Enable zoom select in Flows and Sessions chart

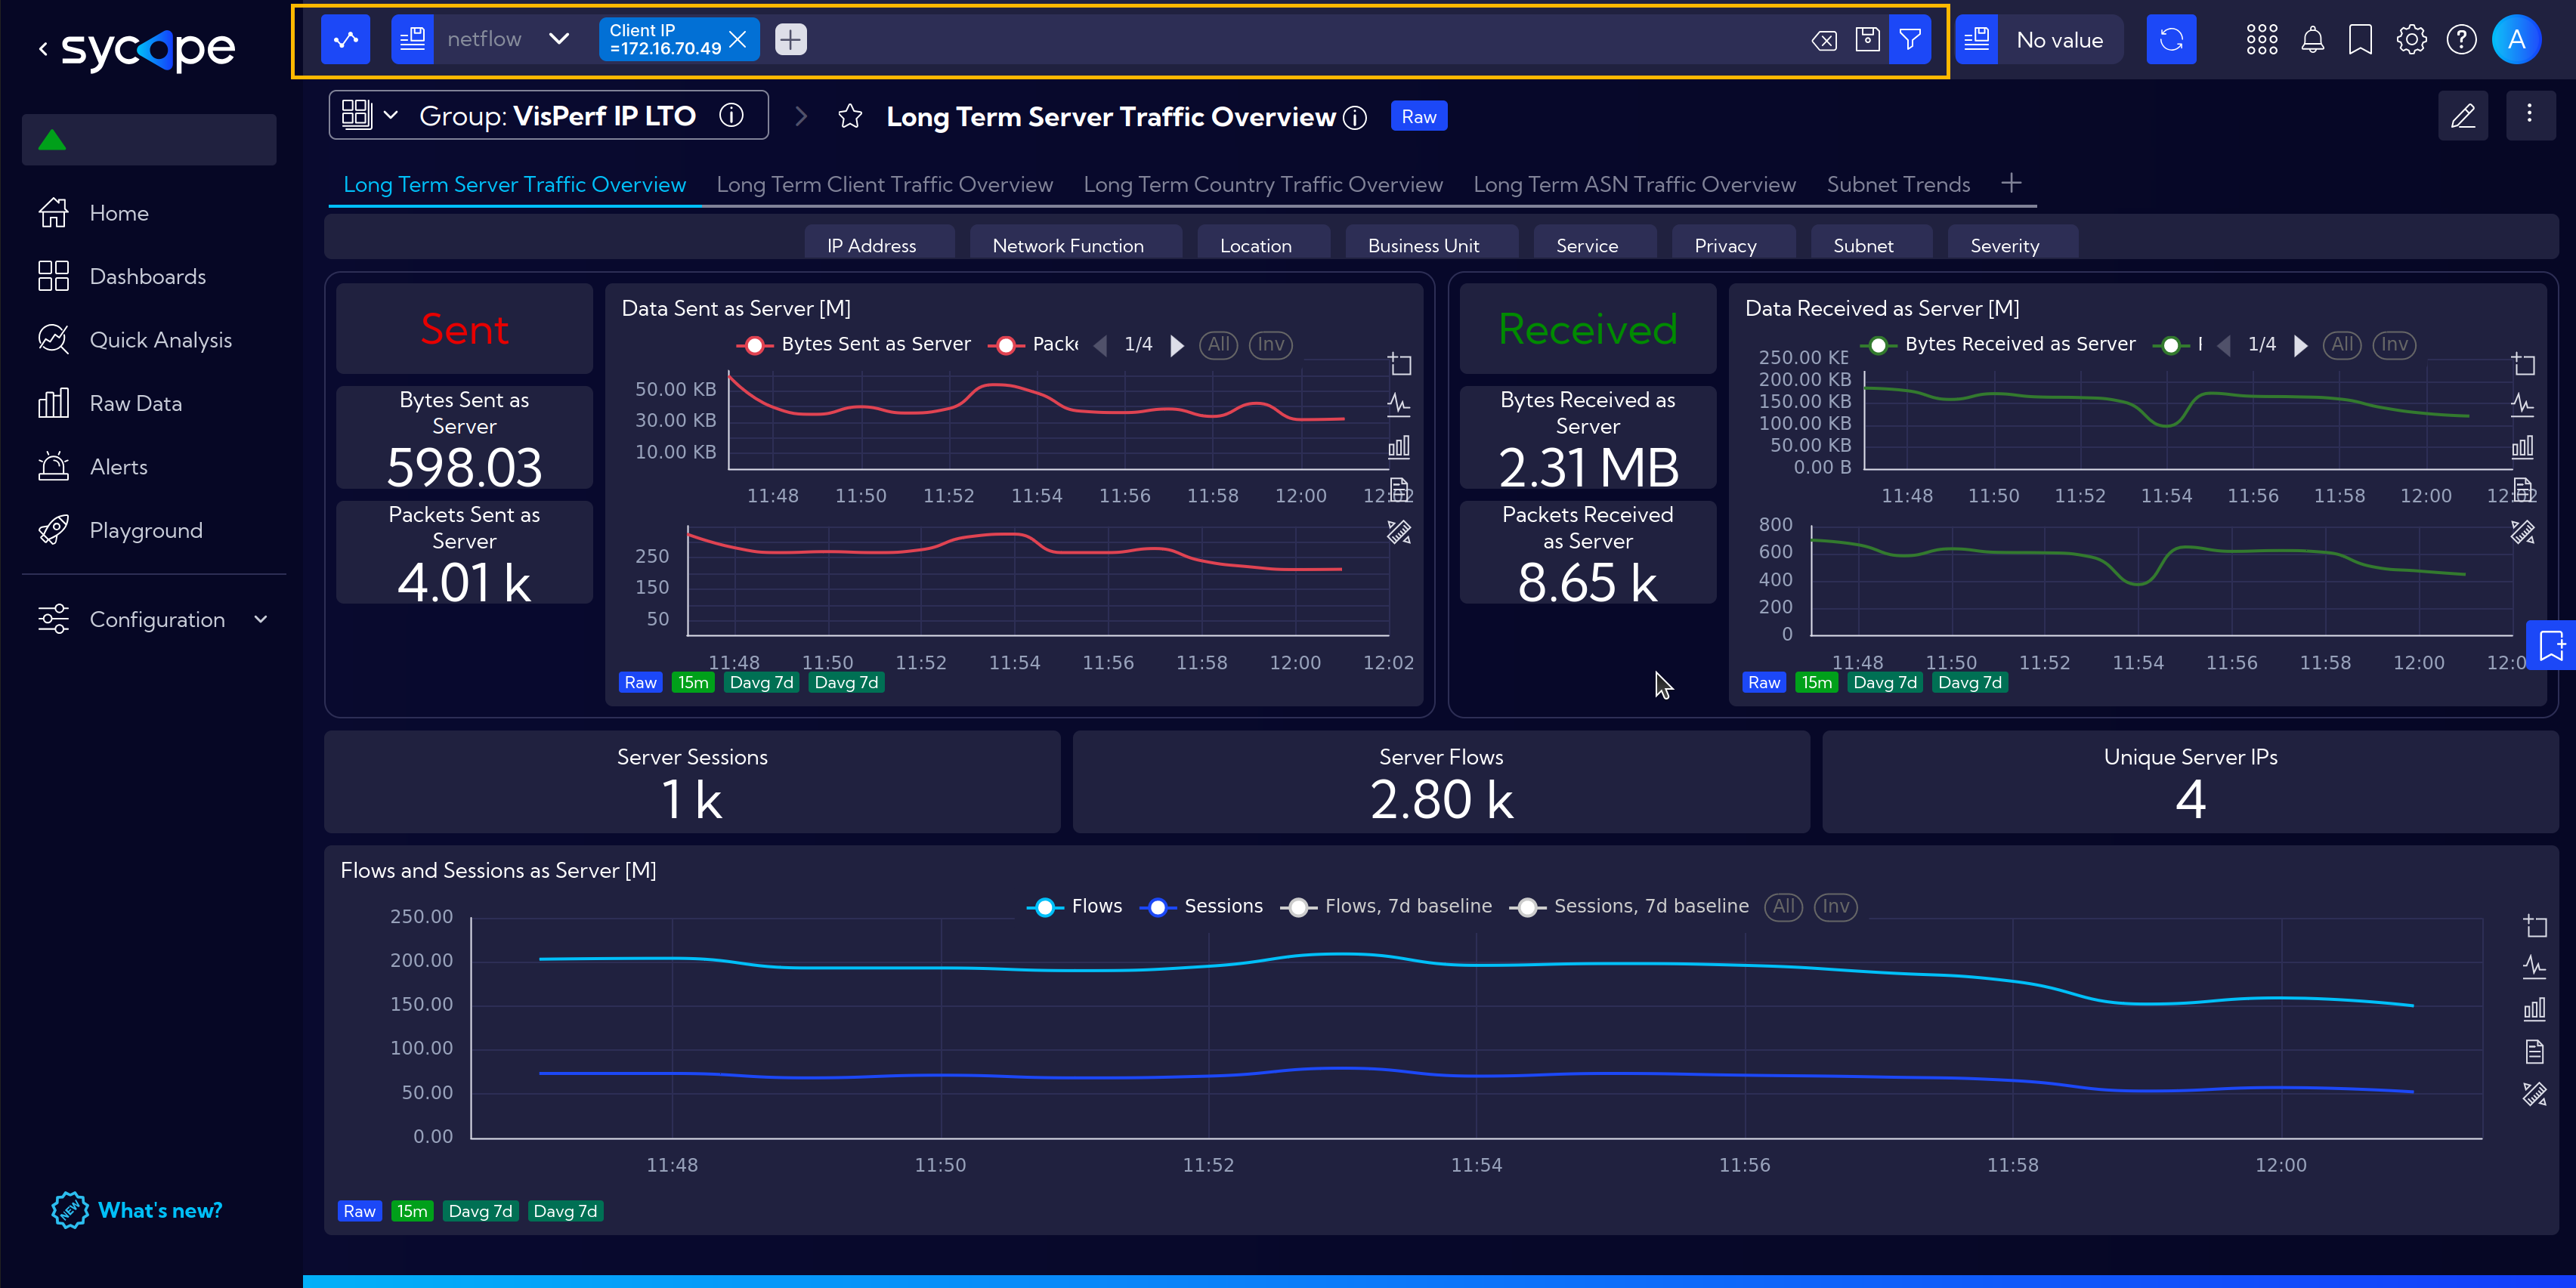pyautogui.click(x=2534, y=925)
